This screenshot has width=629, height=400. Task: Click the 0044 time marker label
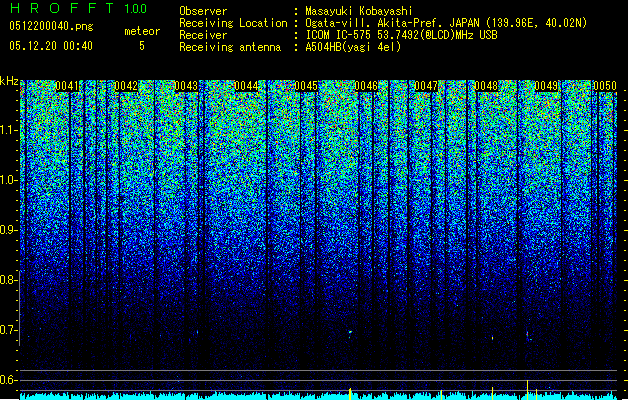pos(246,86)
